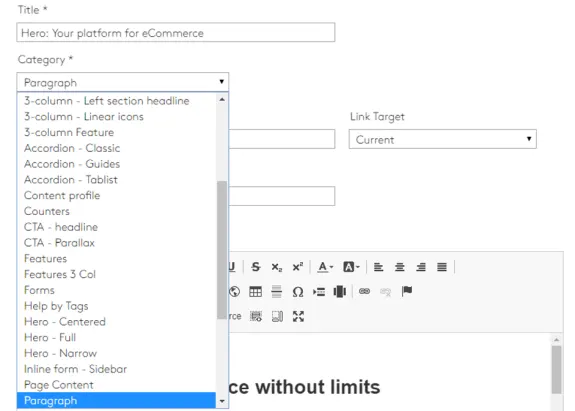Viewport: 575px width, 411px height.
Task: Apply superscript formatting
Action: (297, 267)
